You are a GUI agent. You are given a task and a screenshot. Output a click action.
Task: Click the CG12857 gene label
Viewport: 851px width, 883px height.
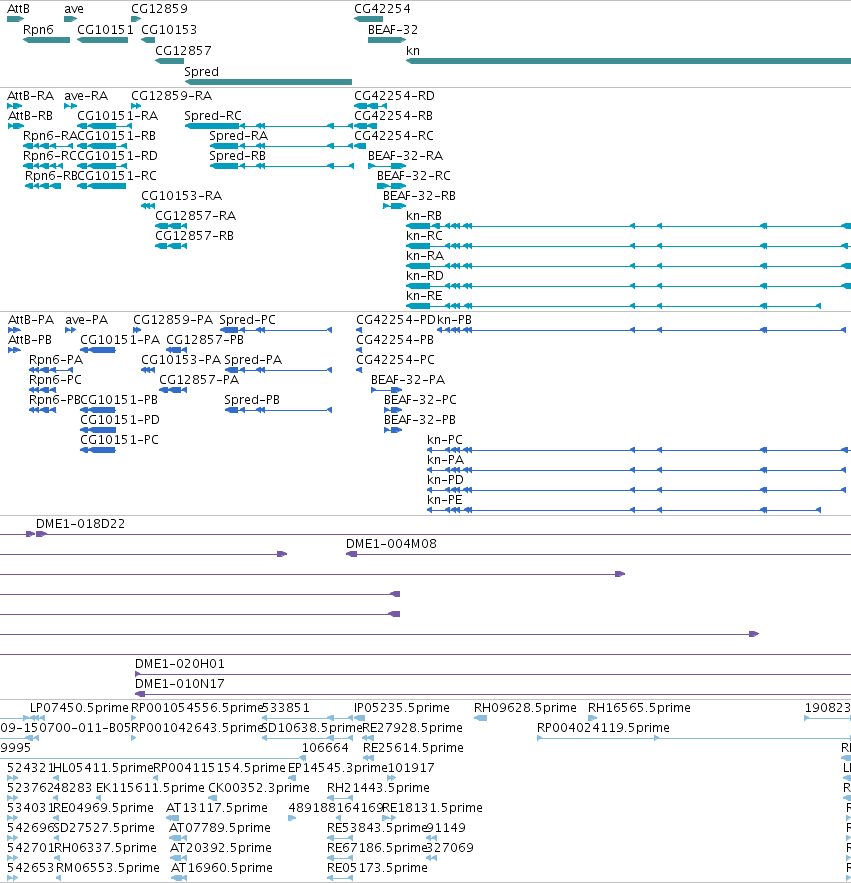coord(183,51)
